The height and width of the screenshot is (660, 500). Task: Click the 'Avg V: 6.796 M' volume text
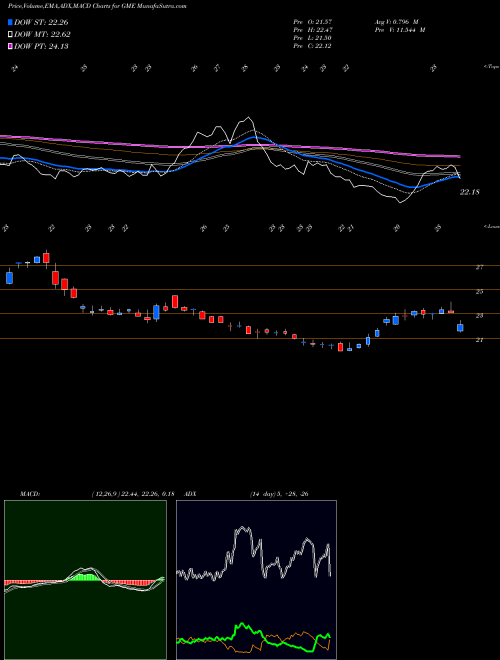coord(396,21)
